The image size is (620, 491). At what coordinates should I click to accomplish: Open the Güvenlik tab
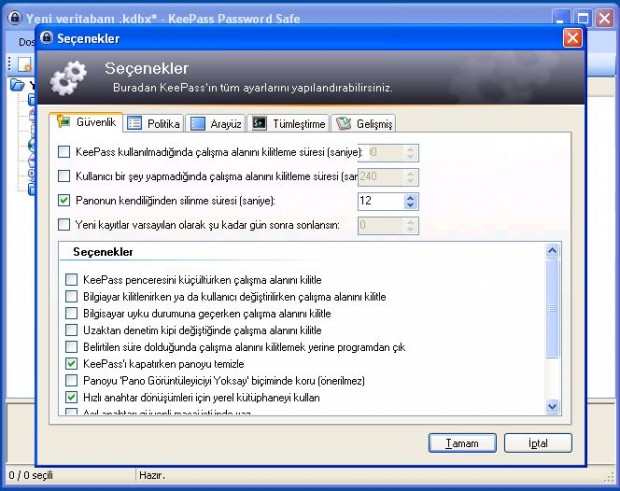(86, 122)
